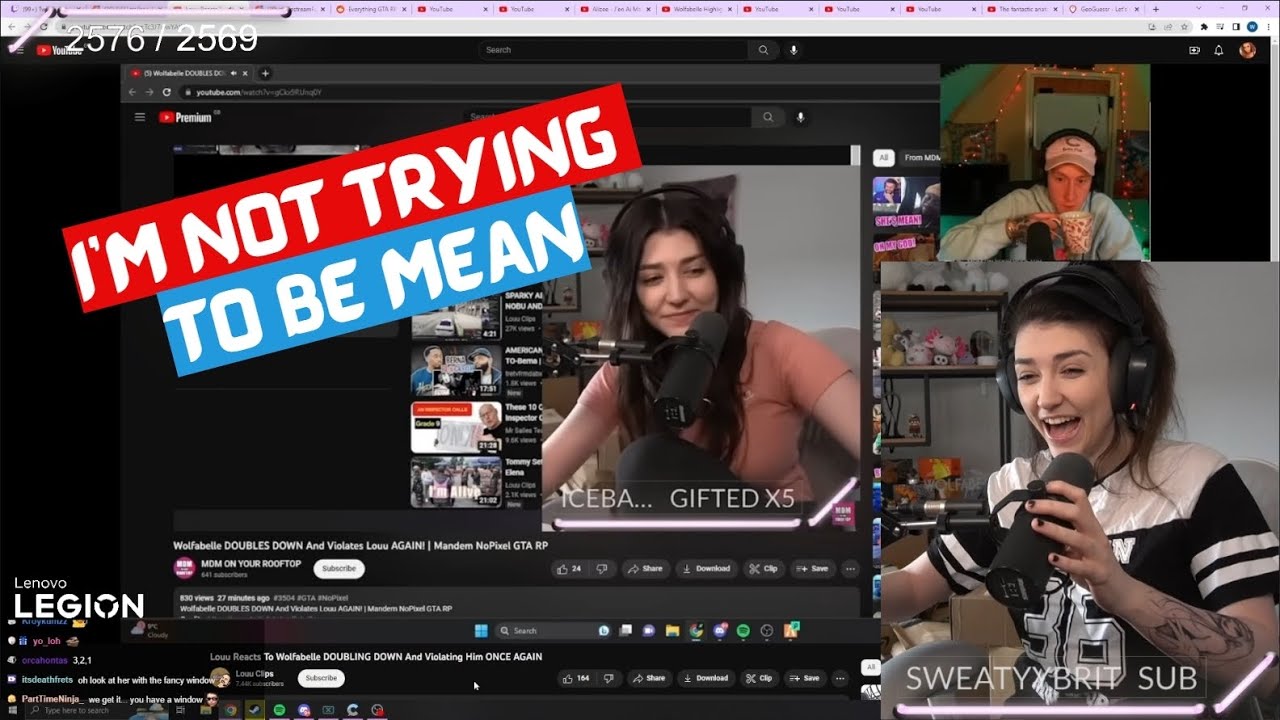Viewport: 1280px width, 720px height.
Task: Select the From MDM filter chip
Action: (921, 158)
